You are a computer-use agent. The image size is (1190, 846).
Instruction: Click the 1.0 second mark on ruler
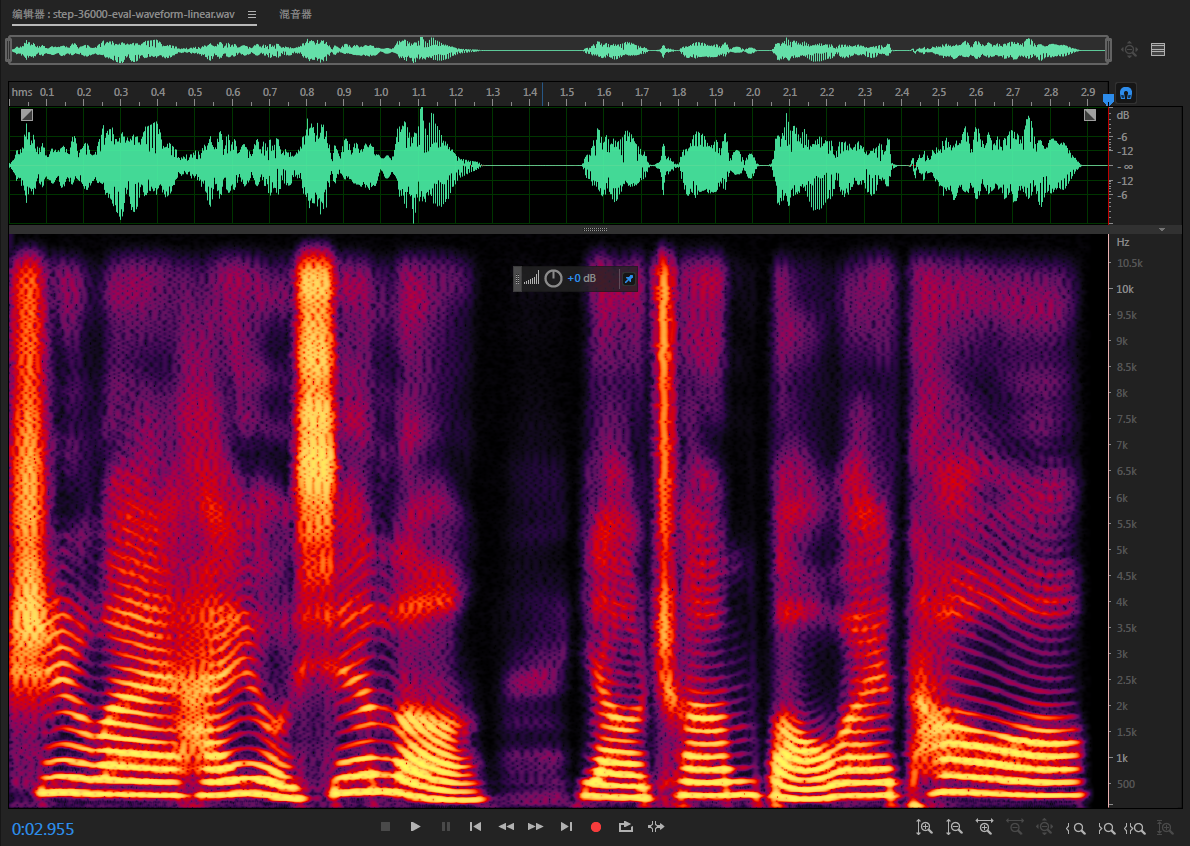pos(381,92)
